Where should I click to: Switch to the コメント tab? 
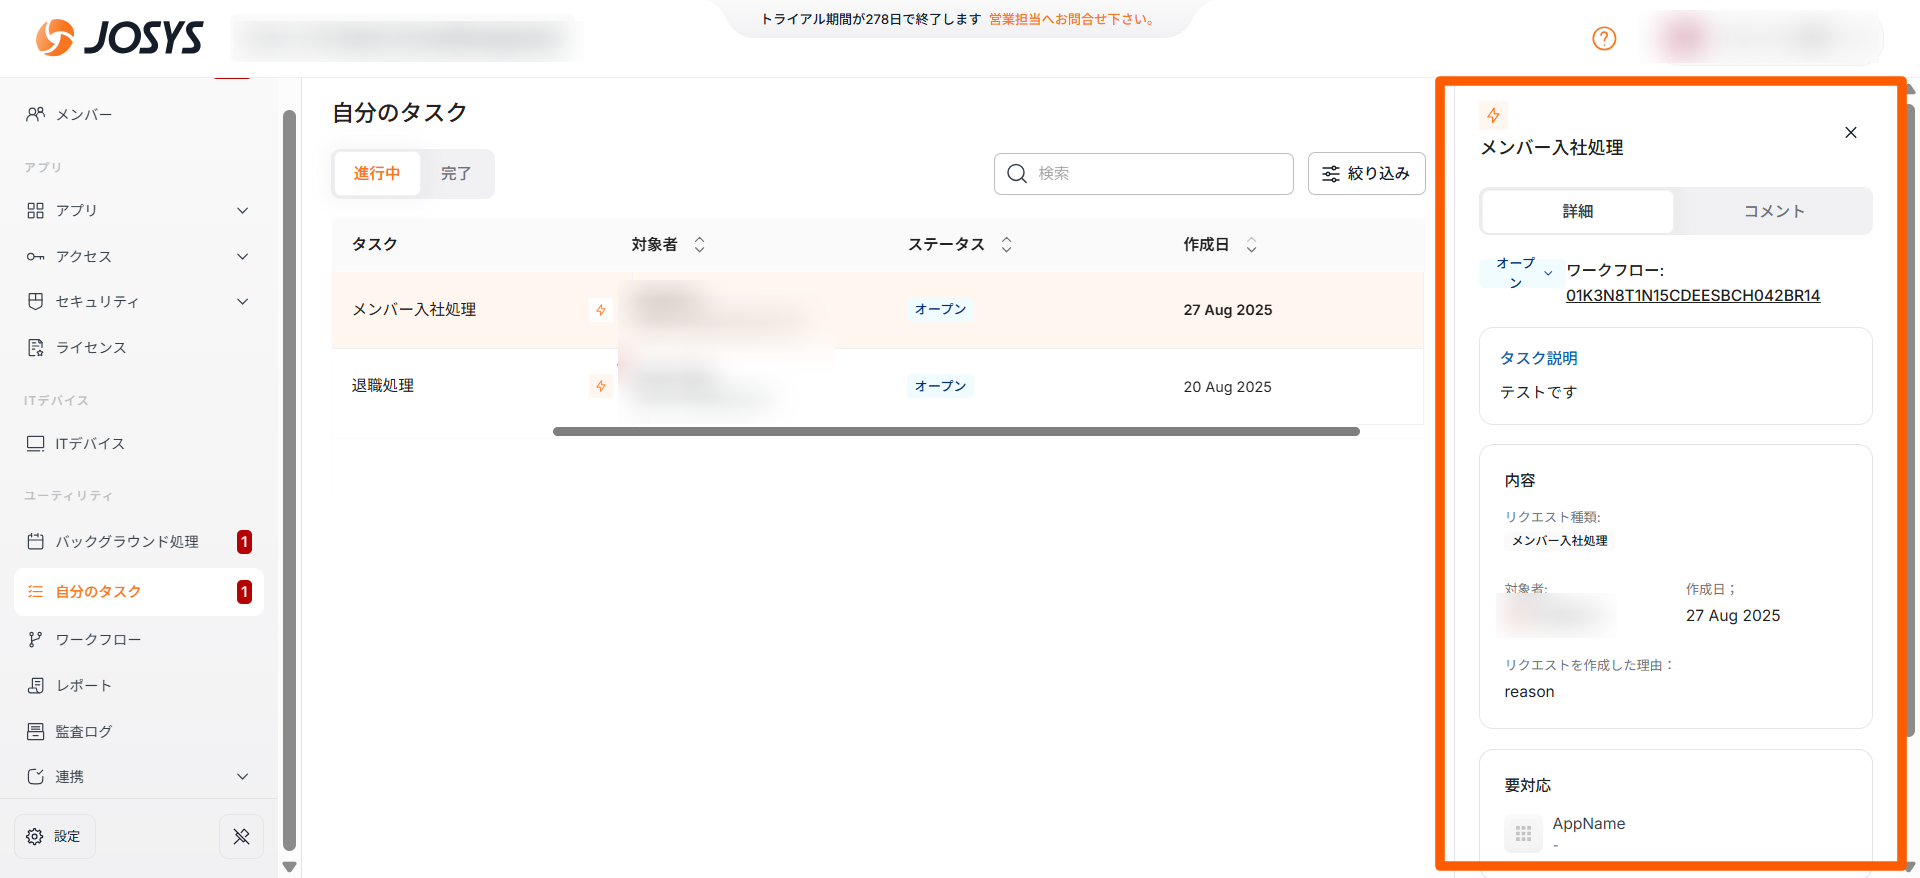[x=1773, y=211]
